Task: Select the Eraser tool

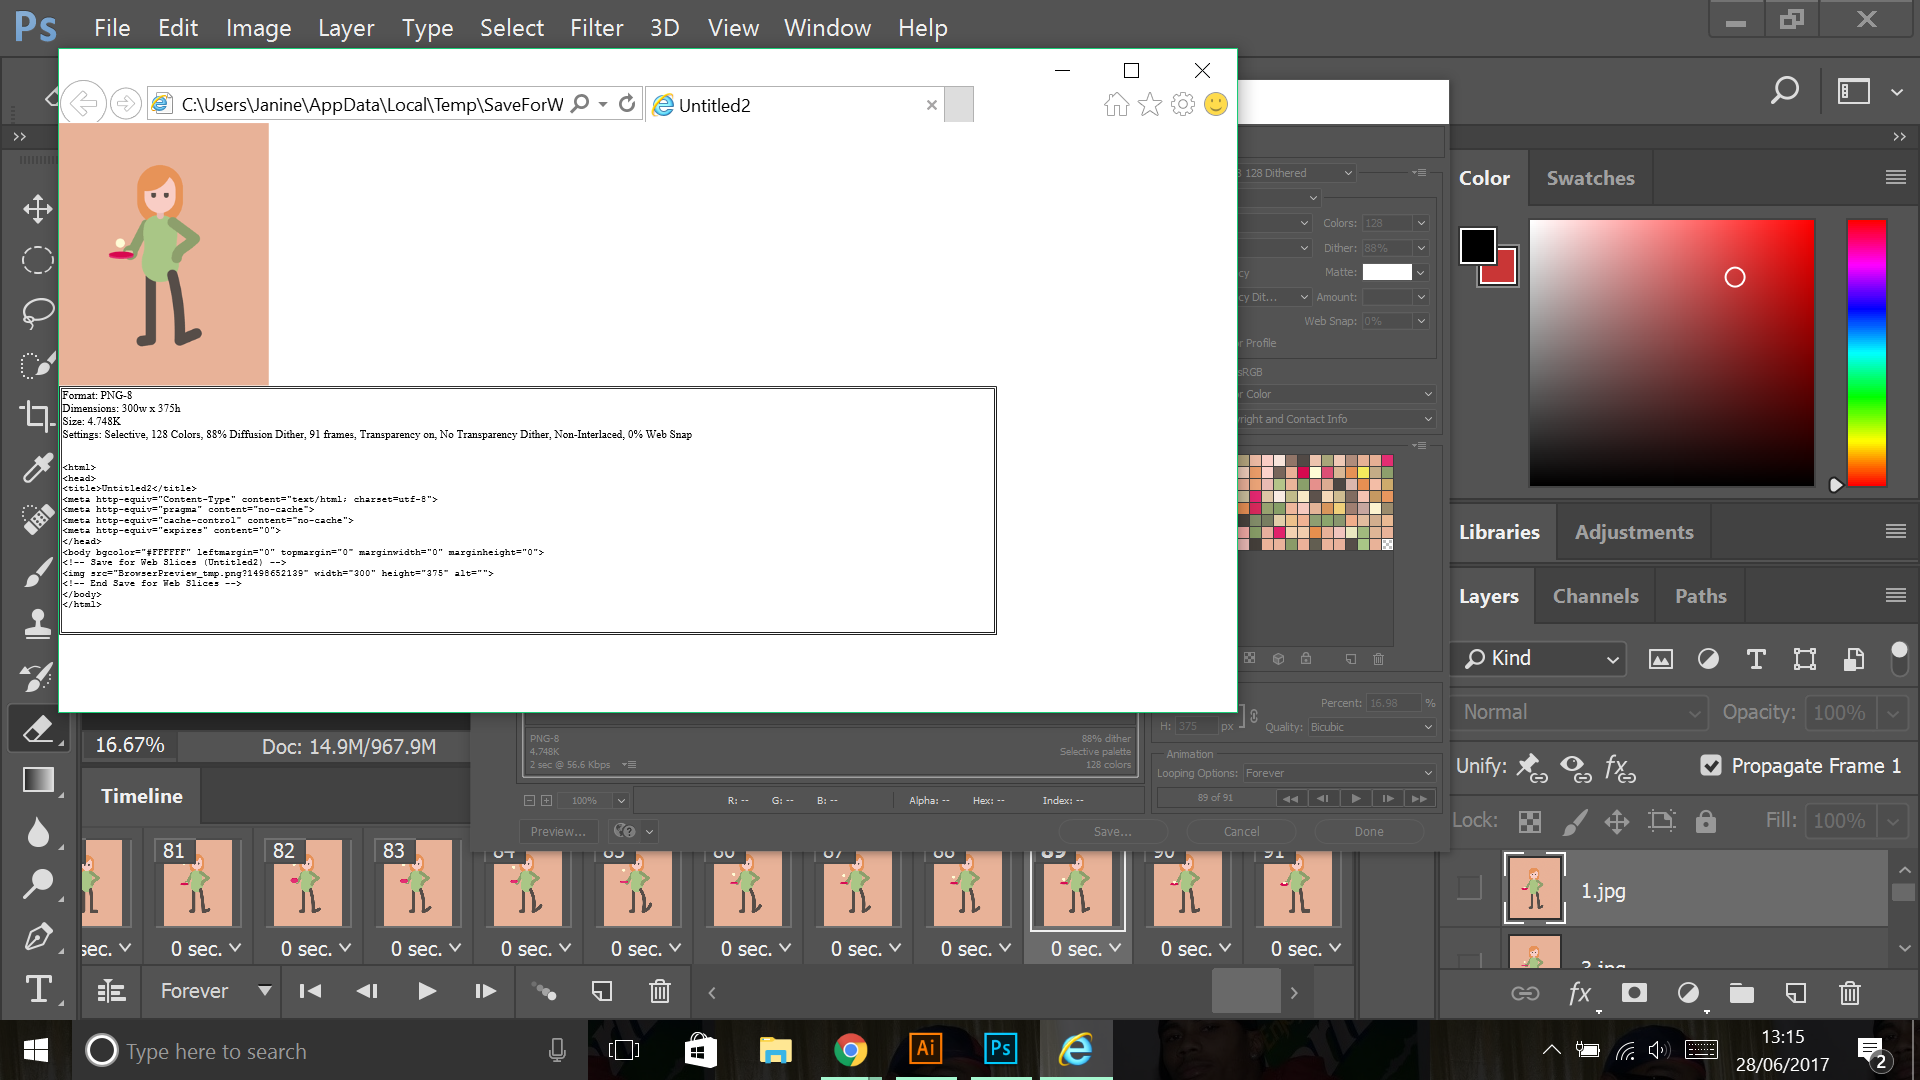Action: (x=37, y=728)
